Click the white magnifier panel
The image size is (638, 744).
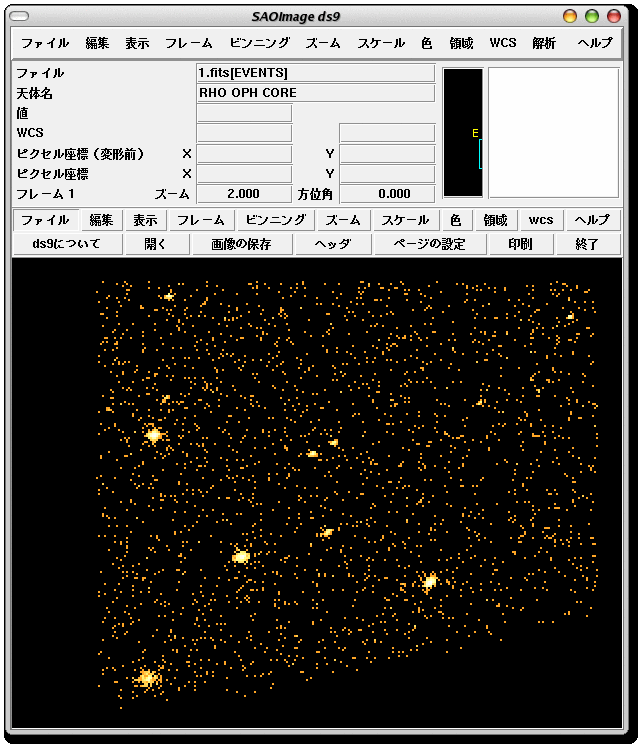click(x=554, y=132)
